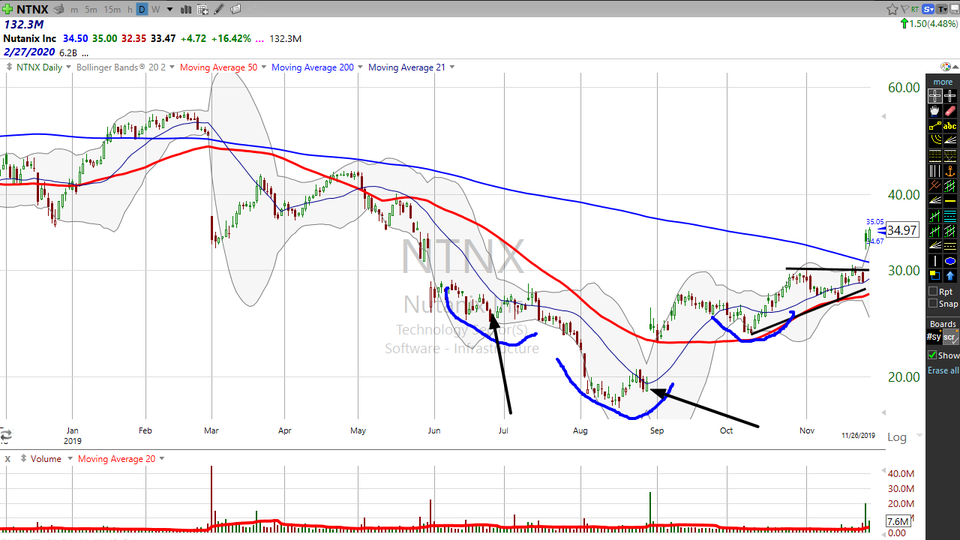960x540 pixels.
Task: Click the pink ellipsis in data row
Action: pos(260,39)
